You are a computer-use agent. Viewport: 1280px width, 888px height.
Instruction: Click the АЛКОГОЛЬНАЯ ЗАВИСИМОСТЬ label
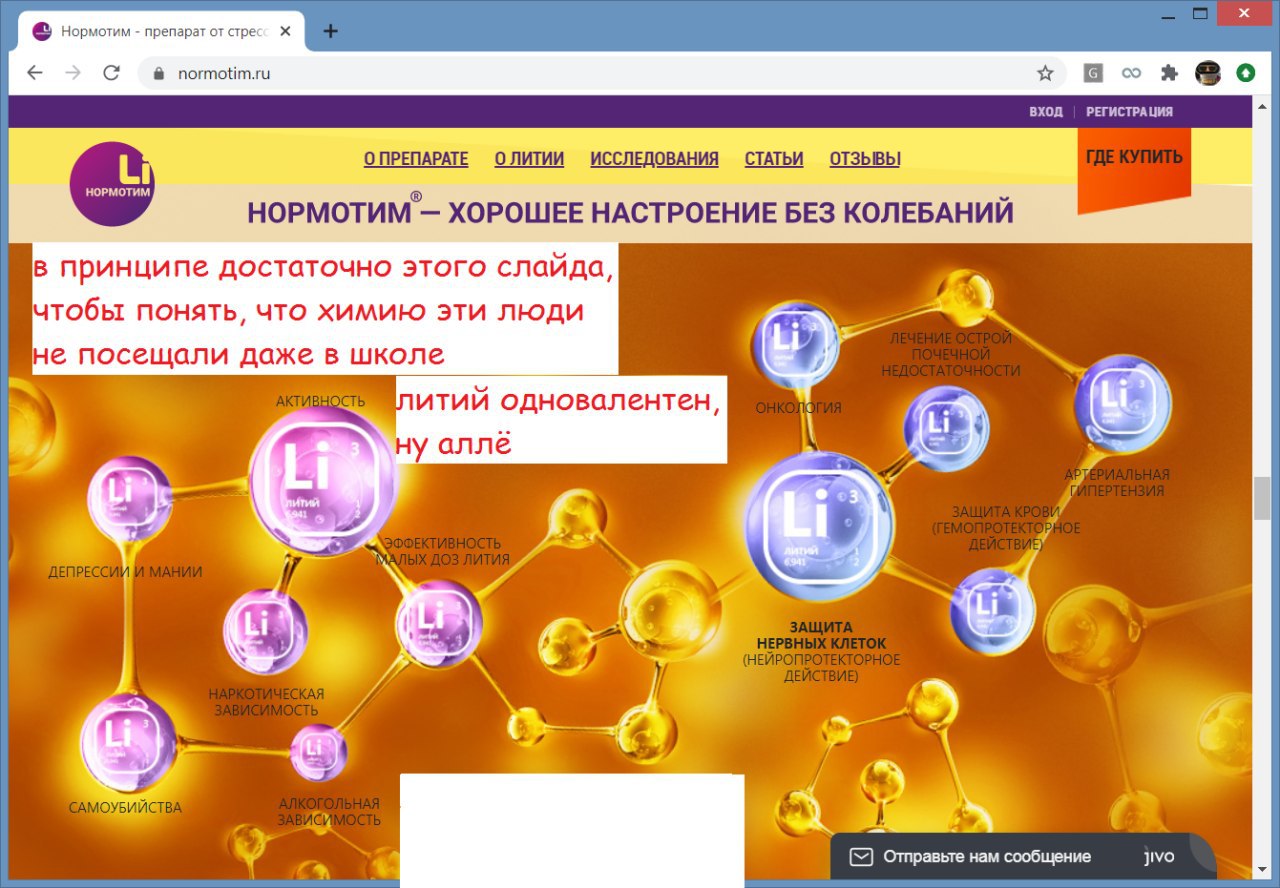tap(329, 811)
